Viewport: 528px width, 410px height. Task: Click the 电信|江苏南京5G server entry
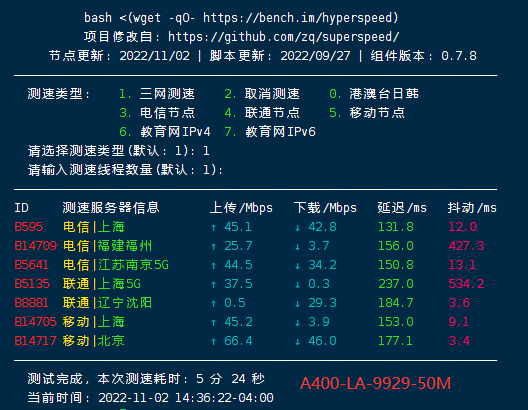[x=116, y=265]
